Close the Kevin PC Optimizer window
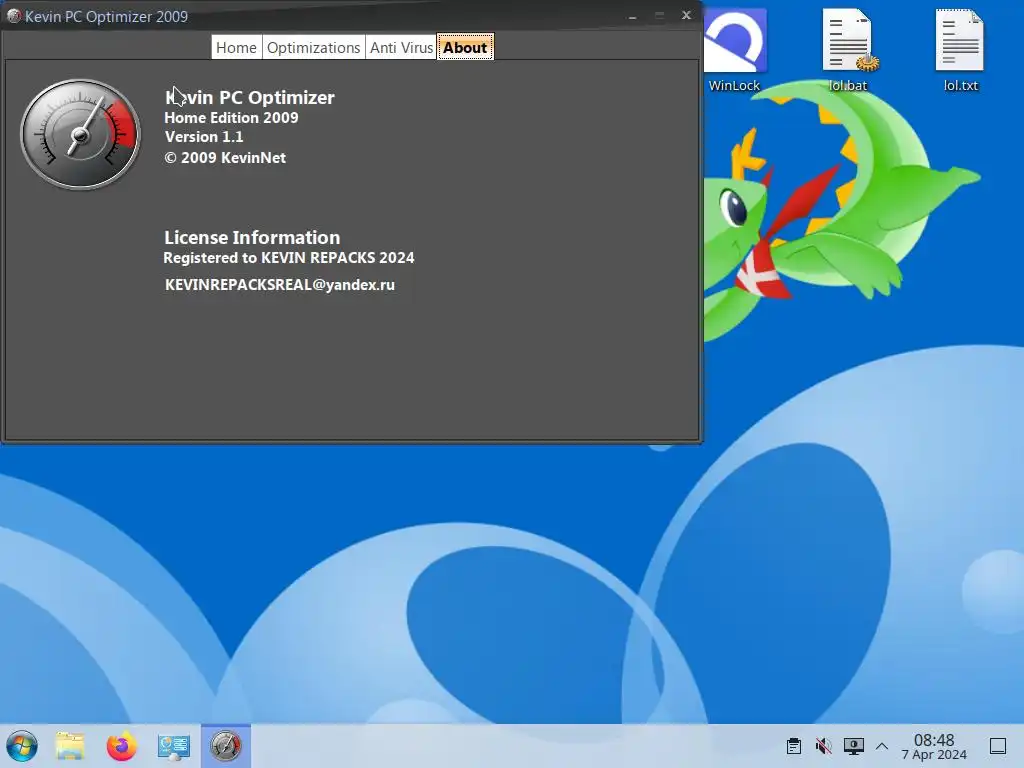The height and width of the screenshot is (768, 1024). 686,15
